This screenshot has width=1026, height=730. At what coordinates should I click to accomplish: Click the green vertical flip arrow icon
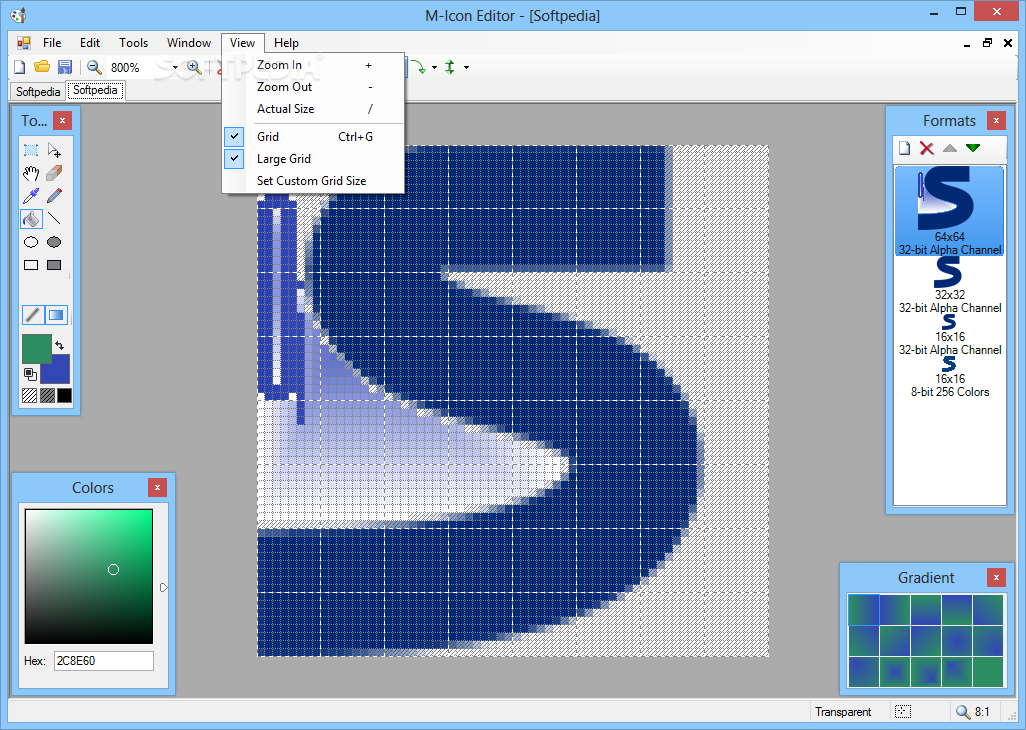tap(450, 67)
